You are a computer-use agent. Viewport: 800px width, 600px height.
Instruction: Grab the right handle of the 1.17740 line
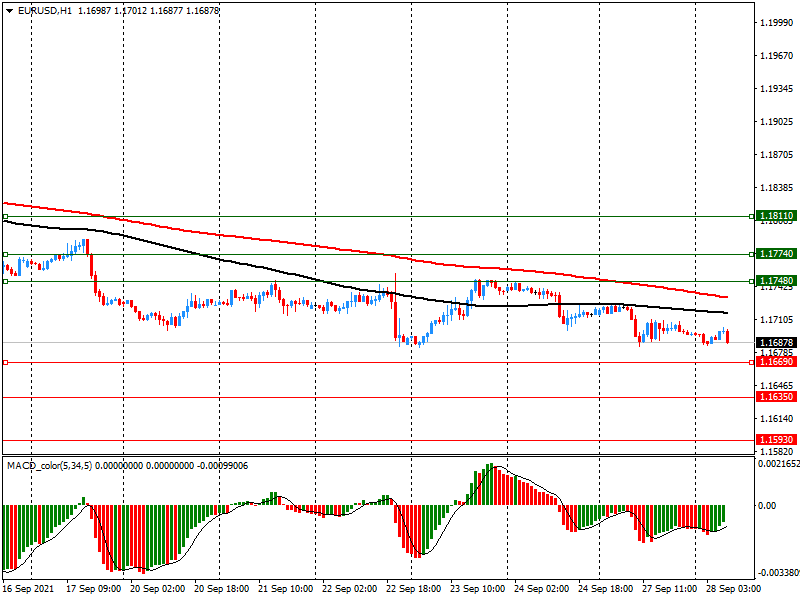[x=752, y=254]
